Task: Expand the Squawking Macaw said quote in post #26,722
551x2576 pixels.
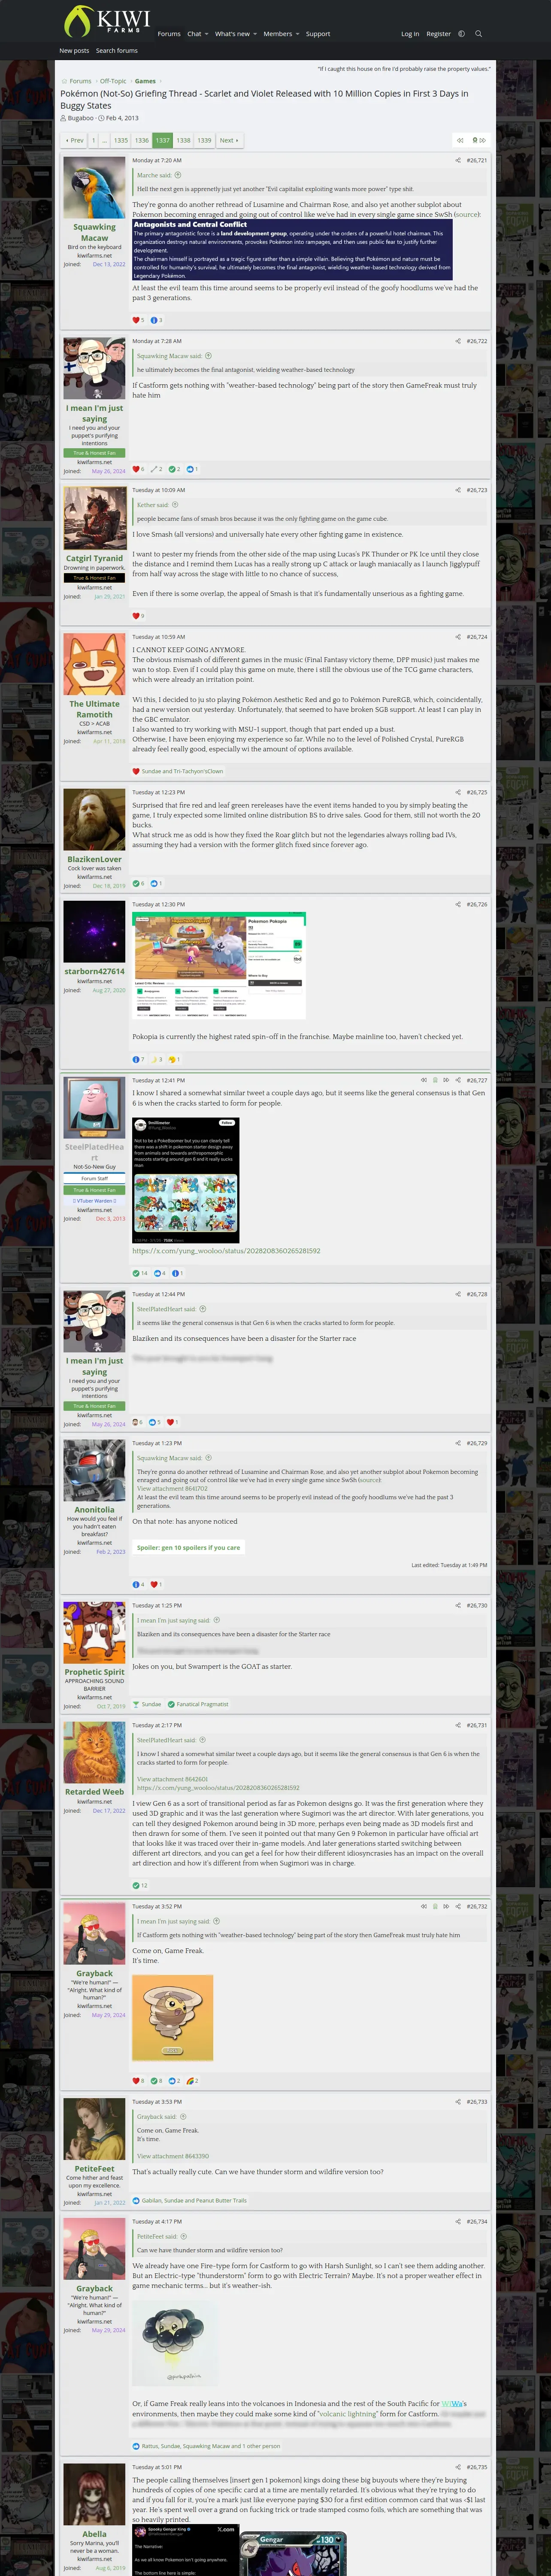Action: tap(208, 356)
